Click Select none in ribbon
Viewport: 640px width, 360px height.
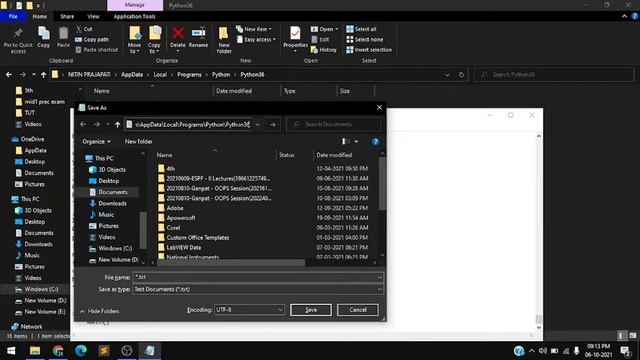pyautogui.click(x=364, y=40)
